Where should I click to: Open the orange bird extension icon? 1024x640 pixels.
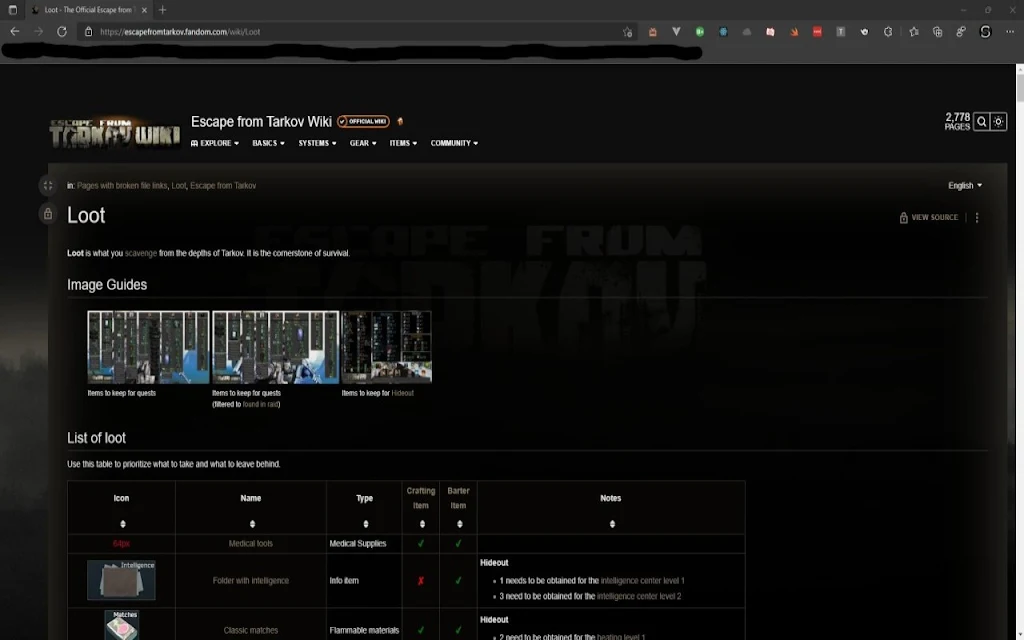click(x=793, y=31)
